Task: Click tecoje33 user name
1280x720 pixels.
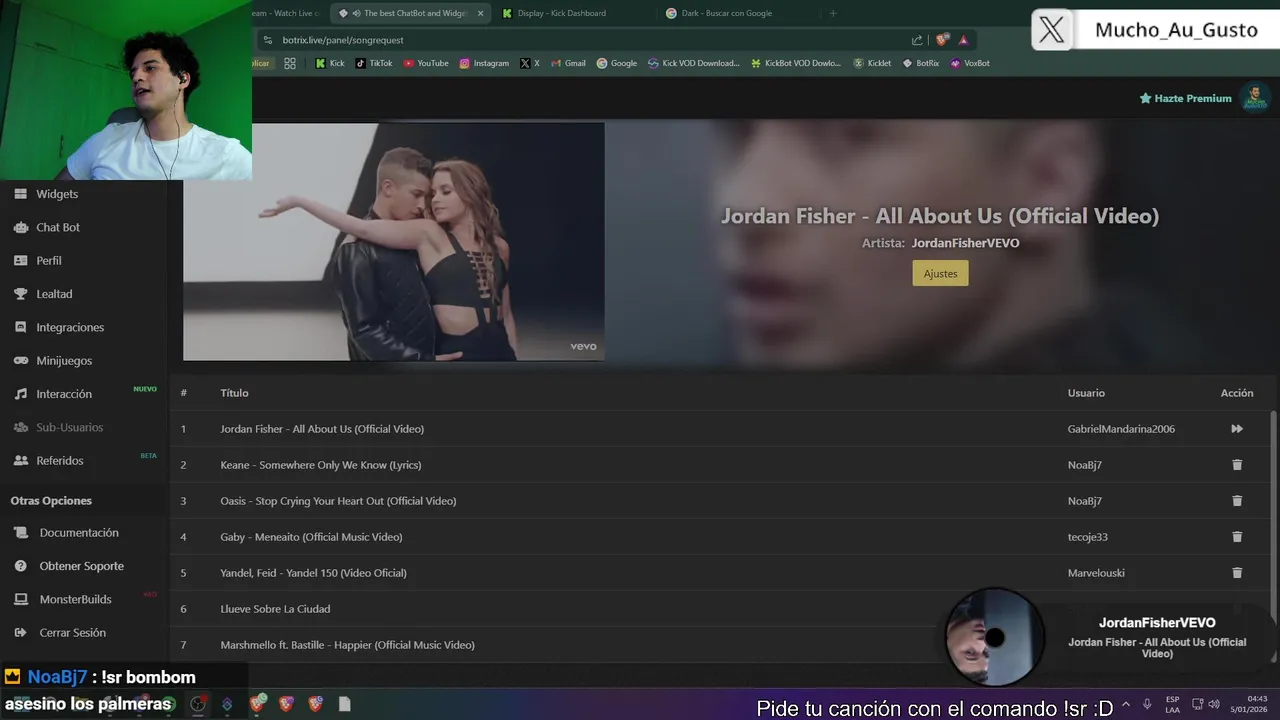Action: [1088, 537]
